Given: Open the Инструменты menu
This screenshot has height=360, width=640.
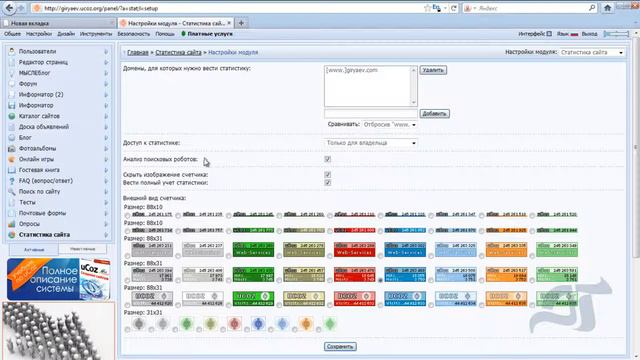Looking at the screenshot, I should coord(96,34).
